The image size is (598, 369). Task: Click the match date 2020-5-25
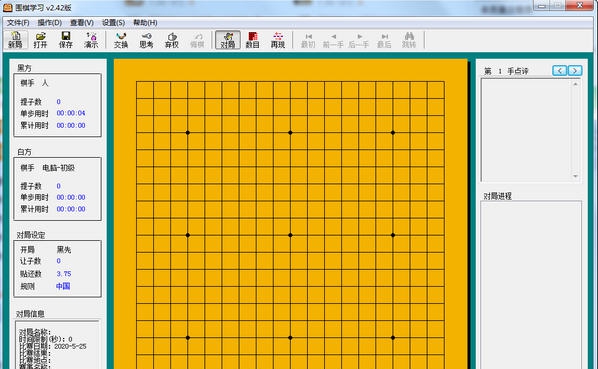(70, 346)
